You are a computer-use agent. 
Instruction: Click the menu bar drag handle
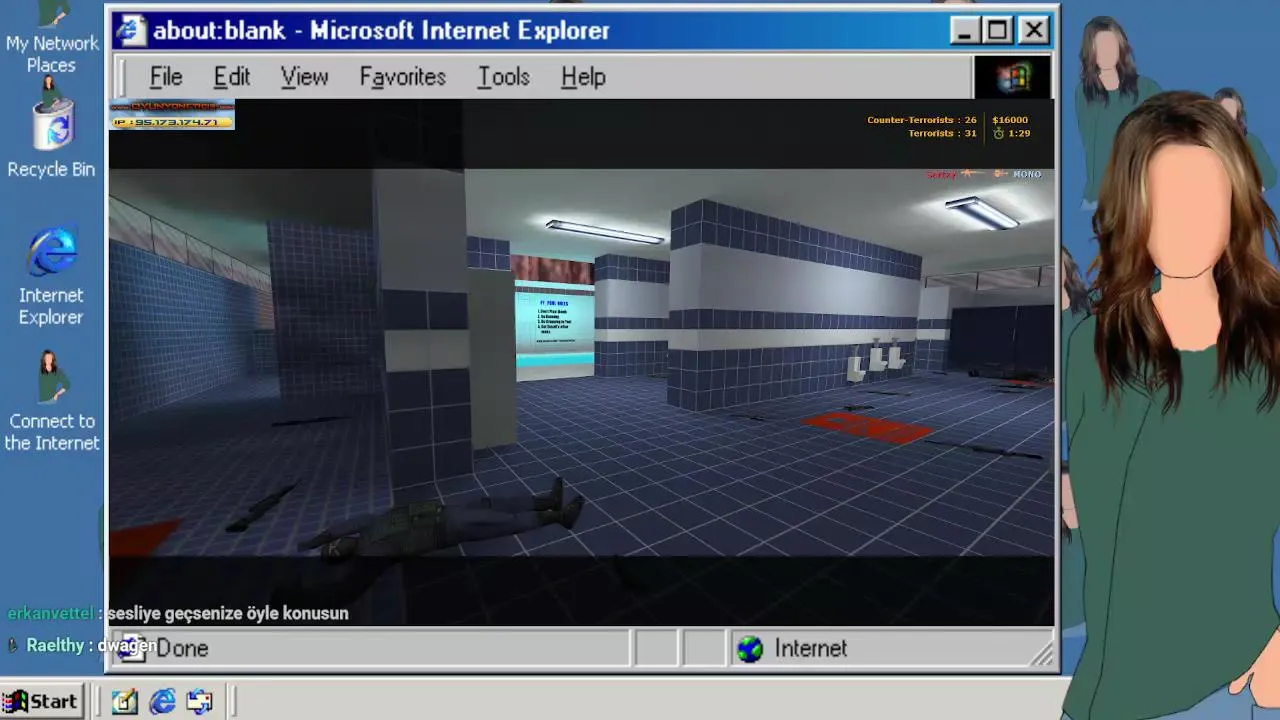[x=121, y=77]
